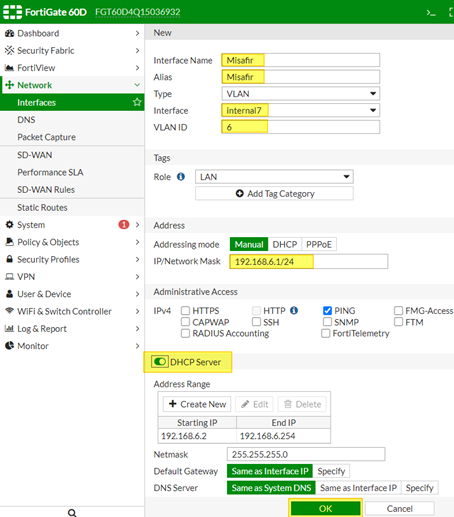Open the Interface internal7 dropdown
Viewport: 454px width, 517px height.
coord(300,110)
